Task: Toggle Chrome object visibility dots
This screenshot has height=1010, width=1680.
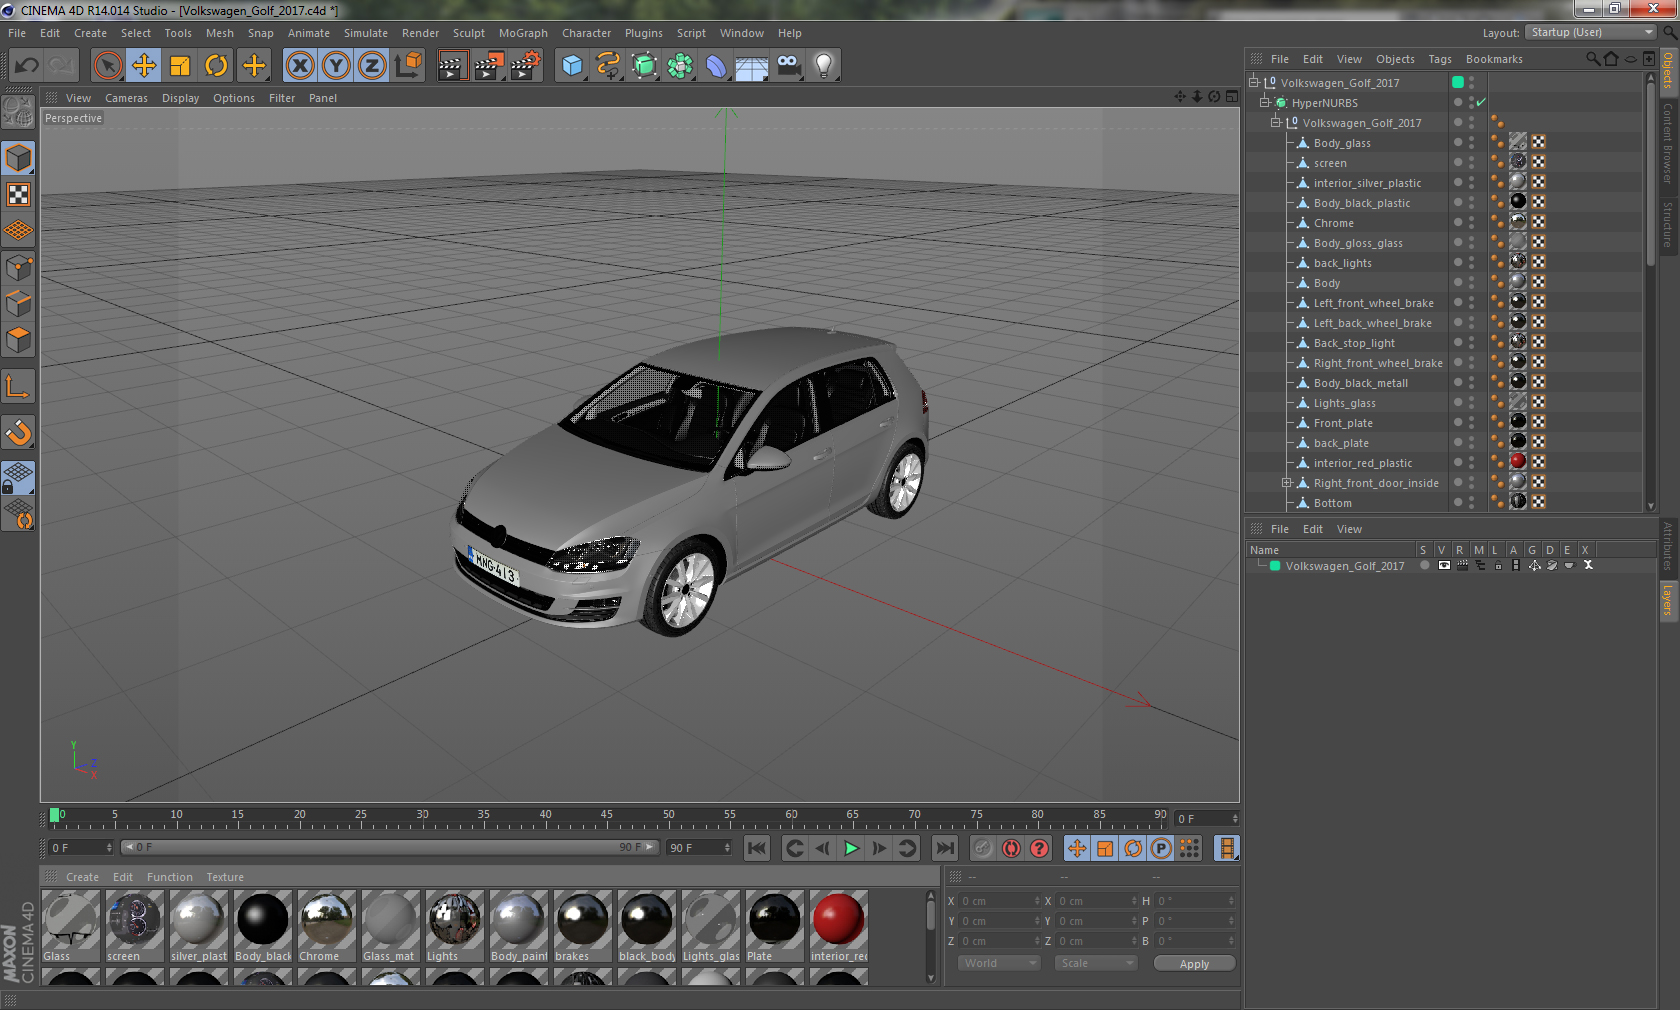Action: click(1472, 223)
